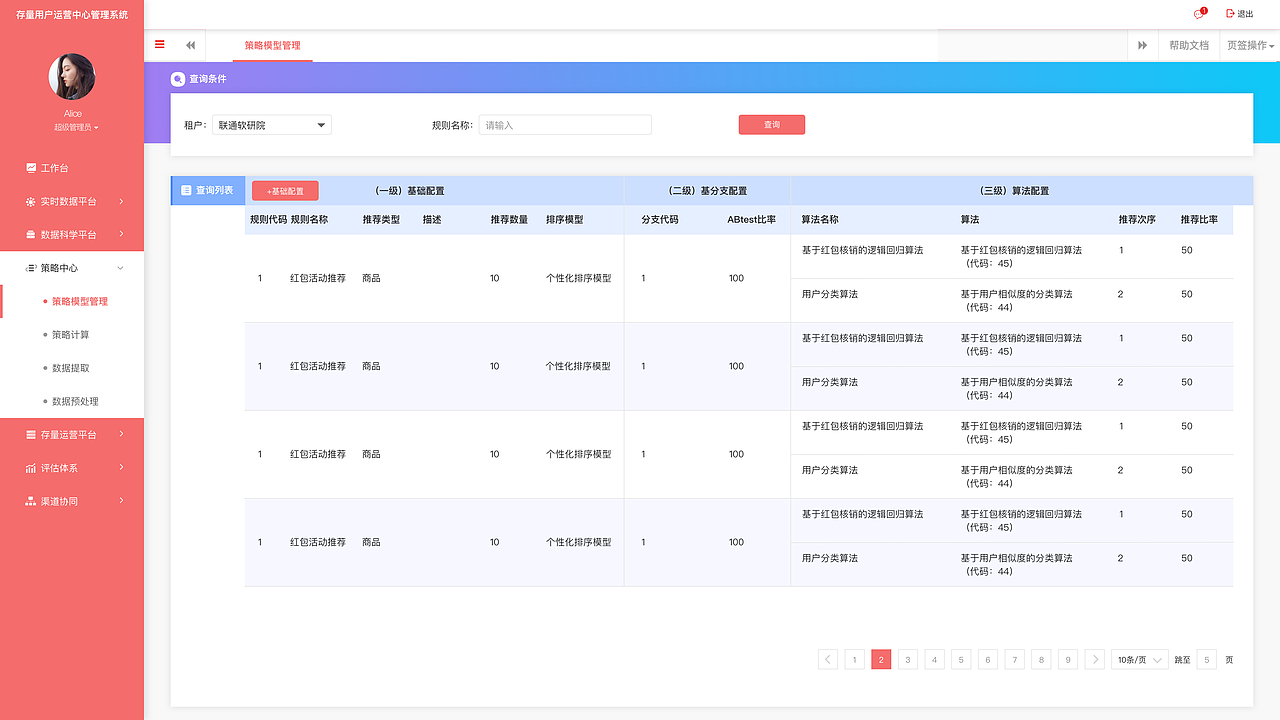Go to page 5 button
This screenshot has width=1280, height=720.
pyautogui.click(x=961, y=659)
